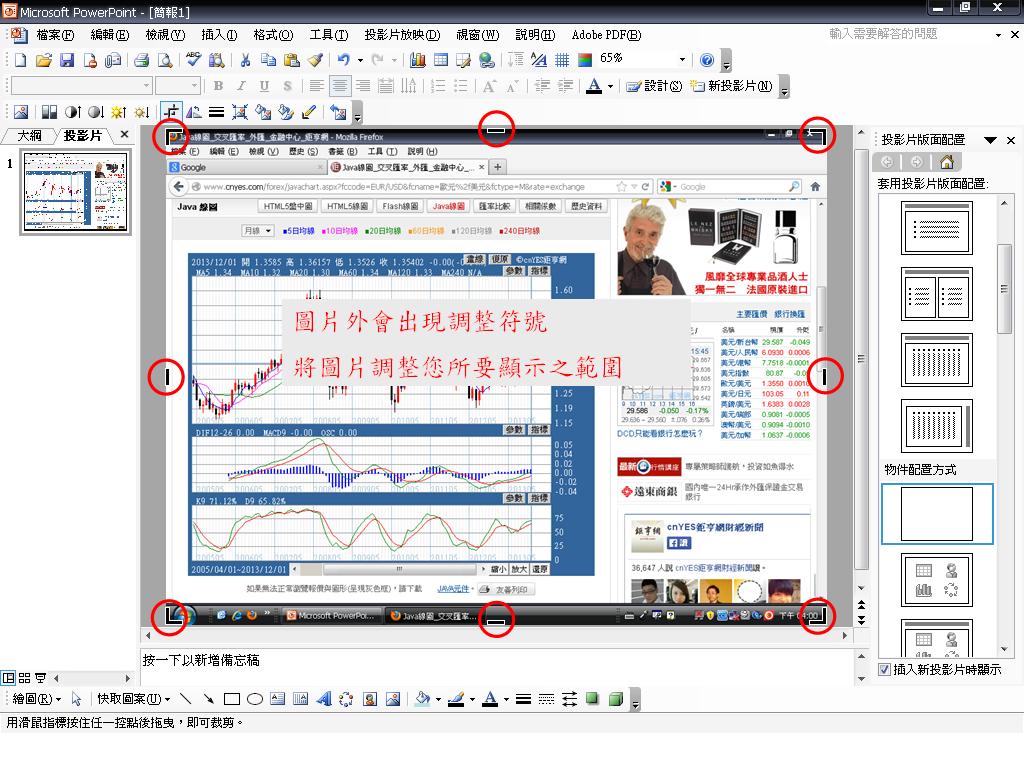Select the Oval shape tool
Screen dimensions: 1024x768
coord(255,699)
